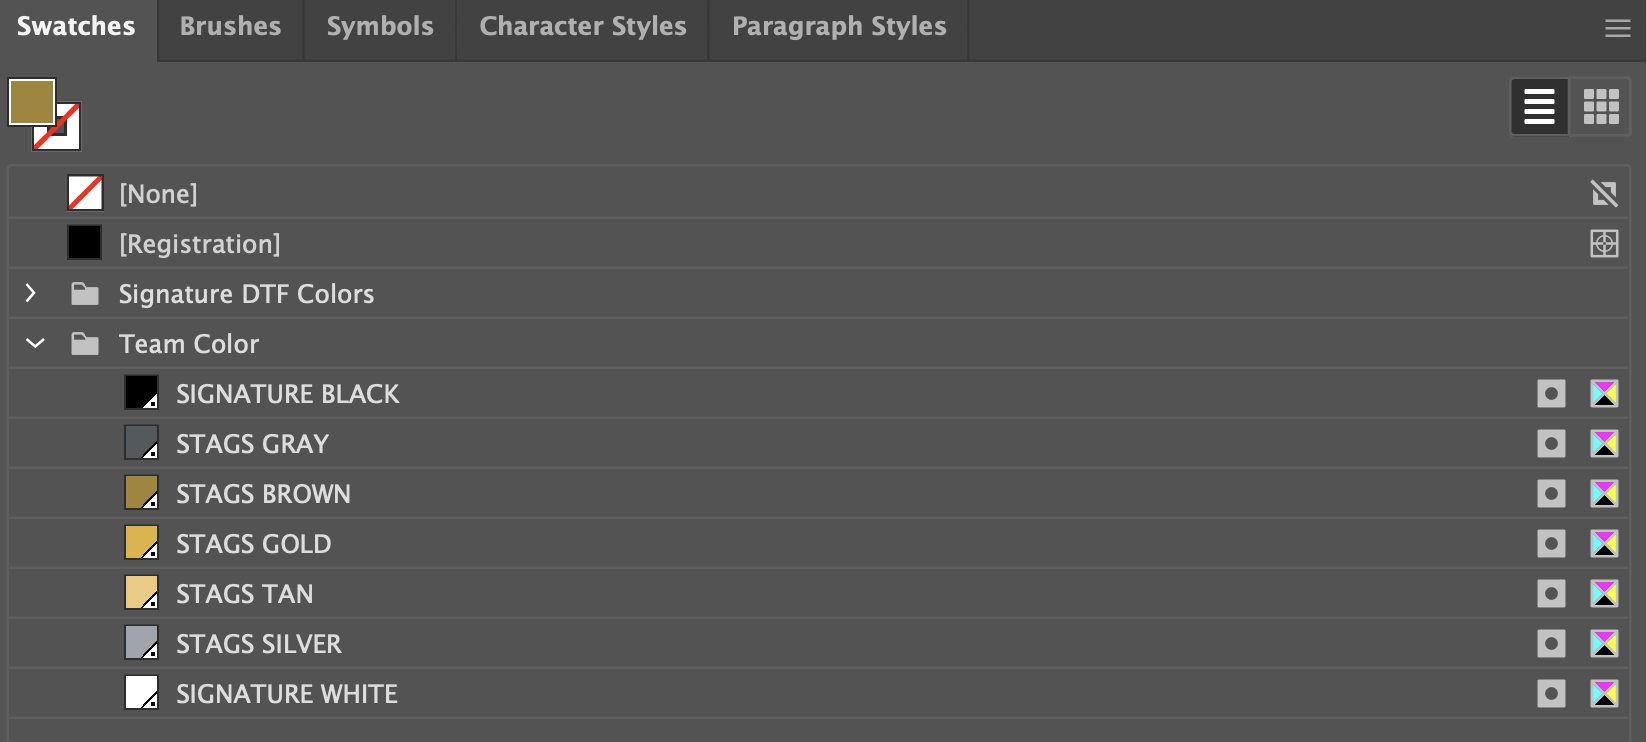Image resolution: width=1646 pixels, height=742 pixels.
Task: Choose the STAGS SILVER swatch label
Action: 259,644
